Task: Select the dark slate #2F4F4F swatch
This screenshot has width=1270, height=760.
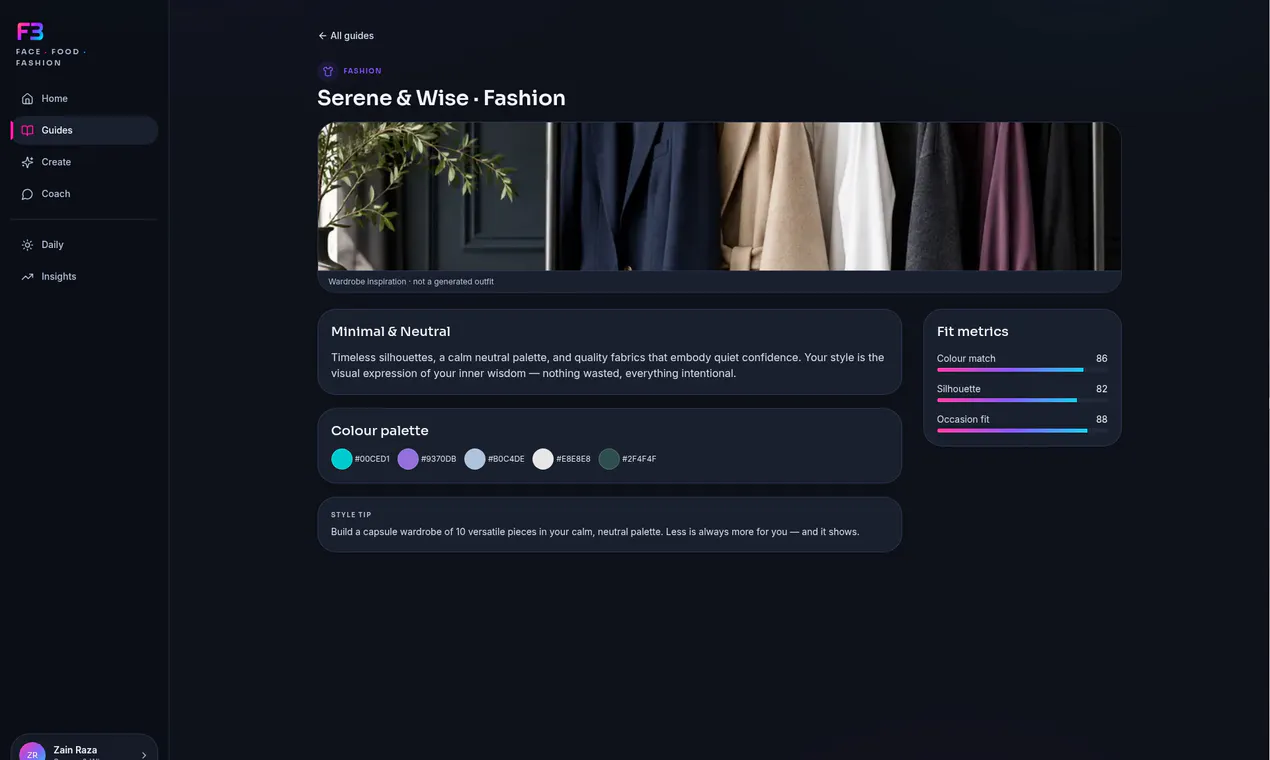Action: click(609, 459)
